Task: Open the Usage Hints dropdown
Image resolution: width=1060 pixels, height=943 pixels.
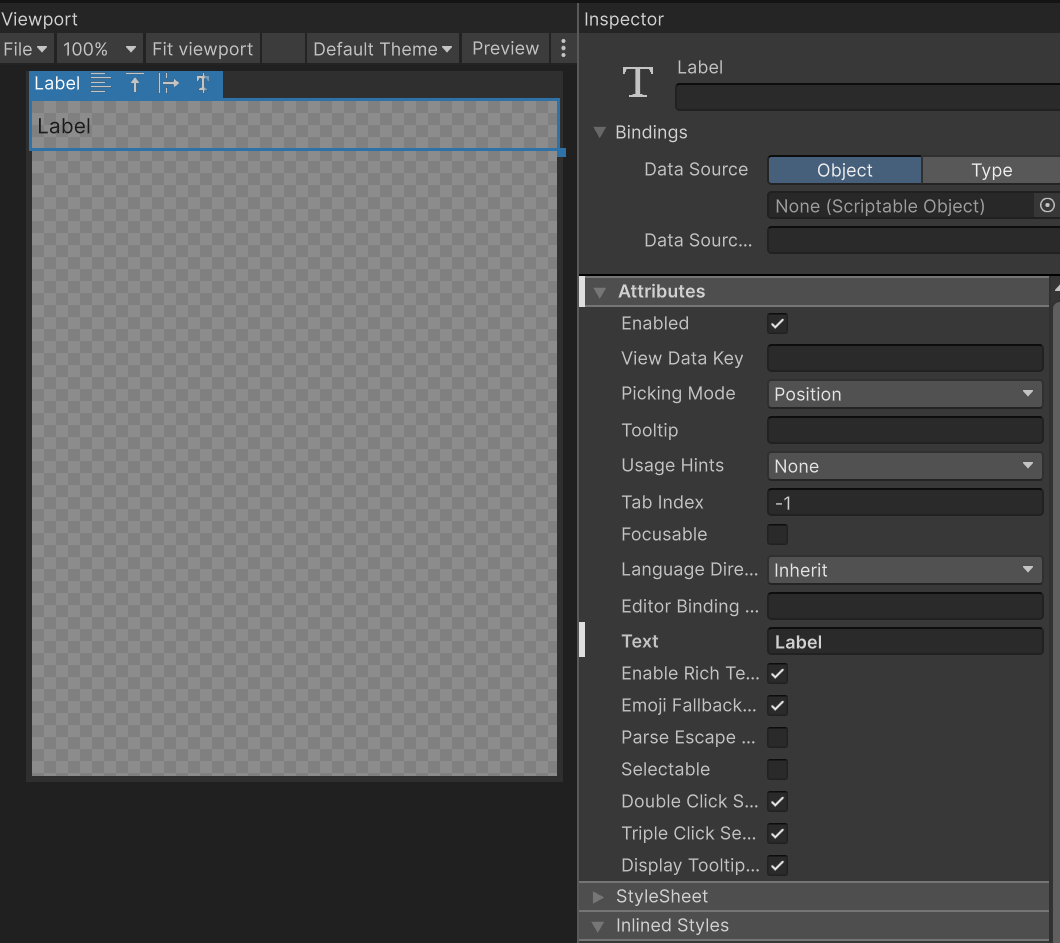Action: point(905,466)
